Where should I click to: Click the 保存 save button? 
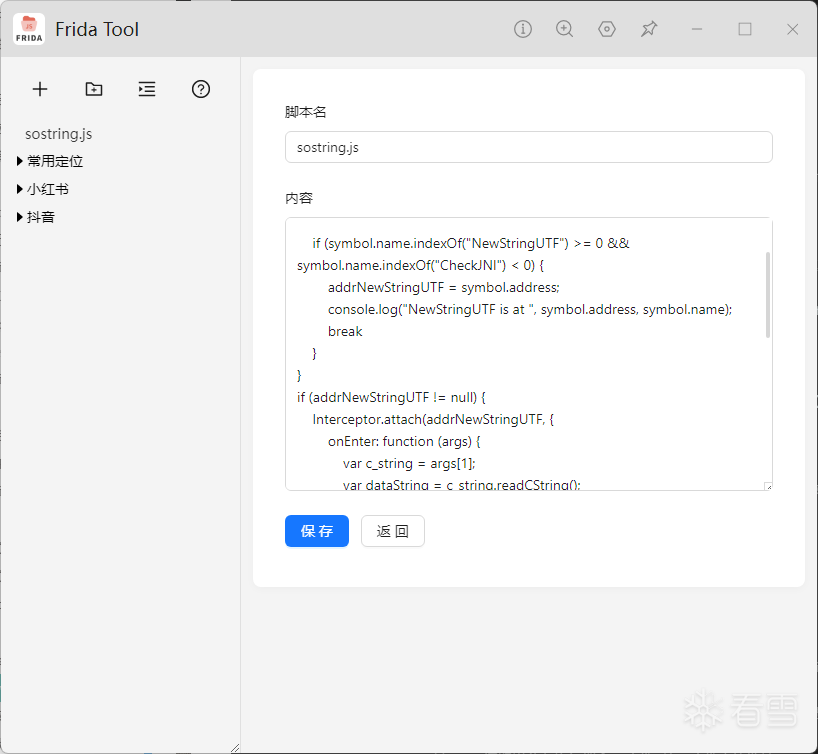[x=317, y=531]
